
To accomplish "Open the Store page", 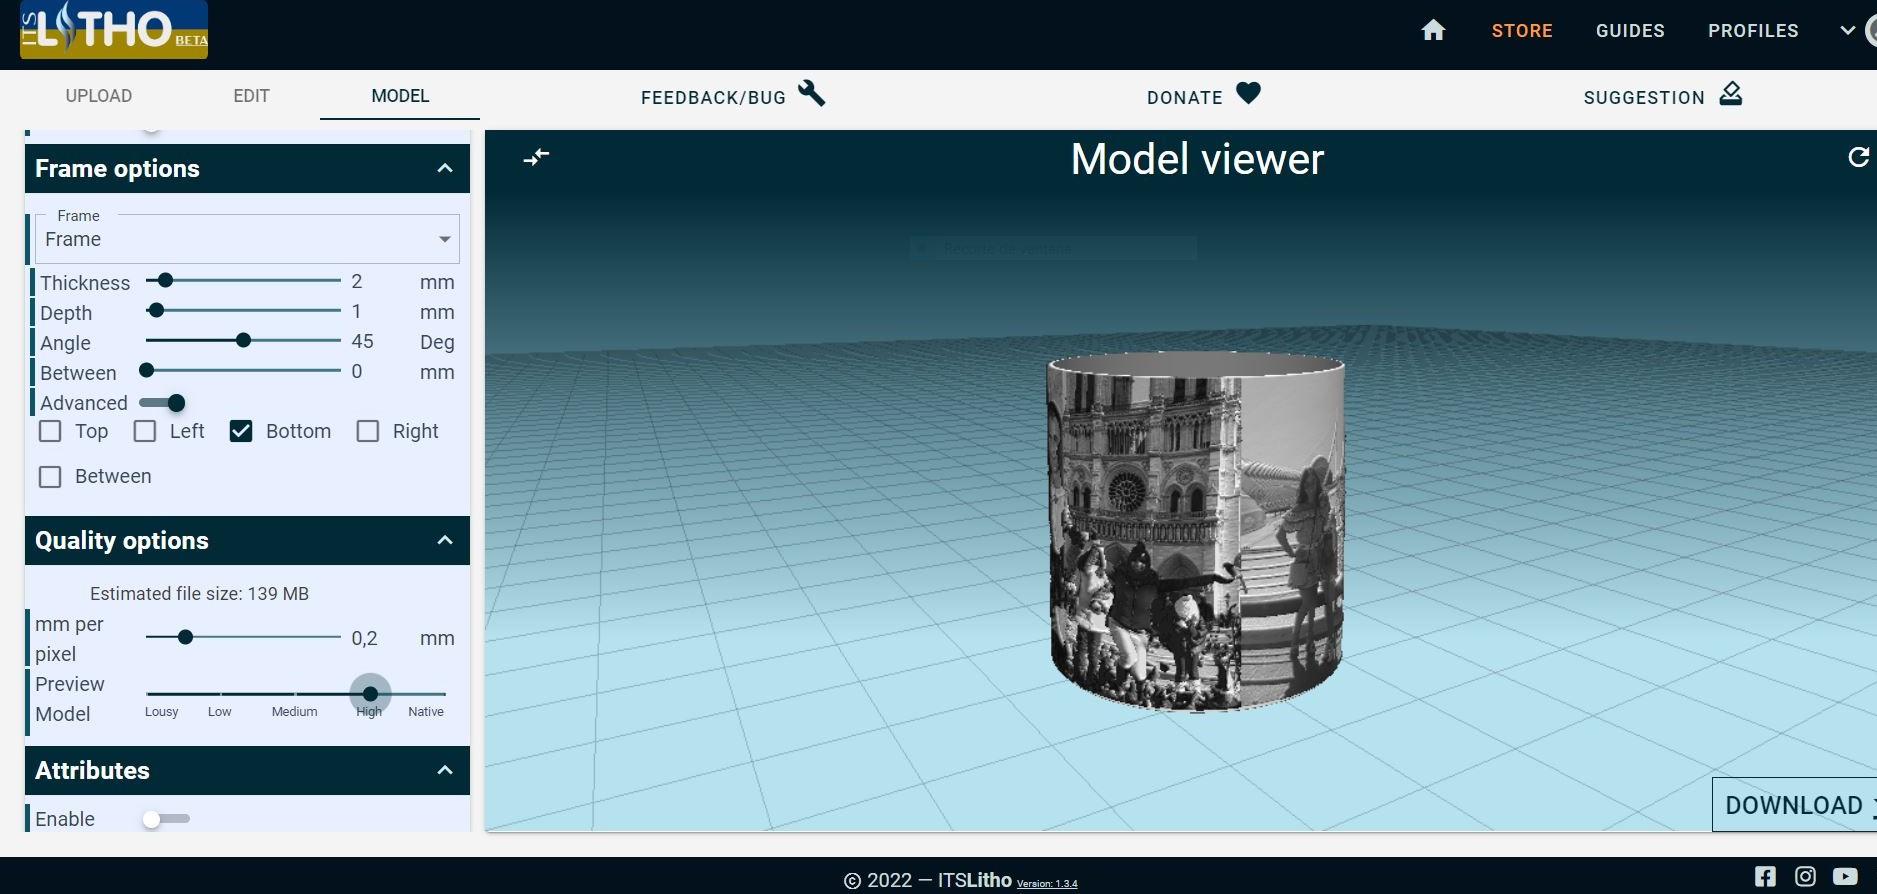I will click(x=1522, y=31).
